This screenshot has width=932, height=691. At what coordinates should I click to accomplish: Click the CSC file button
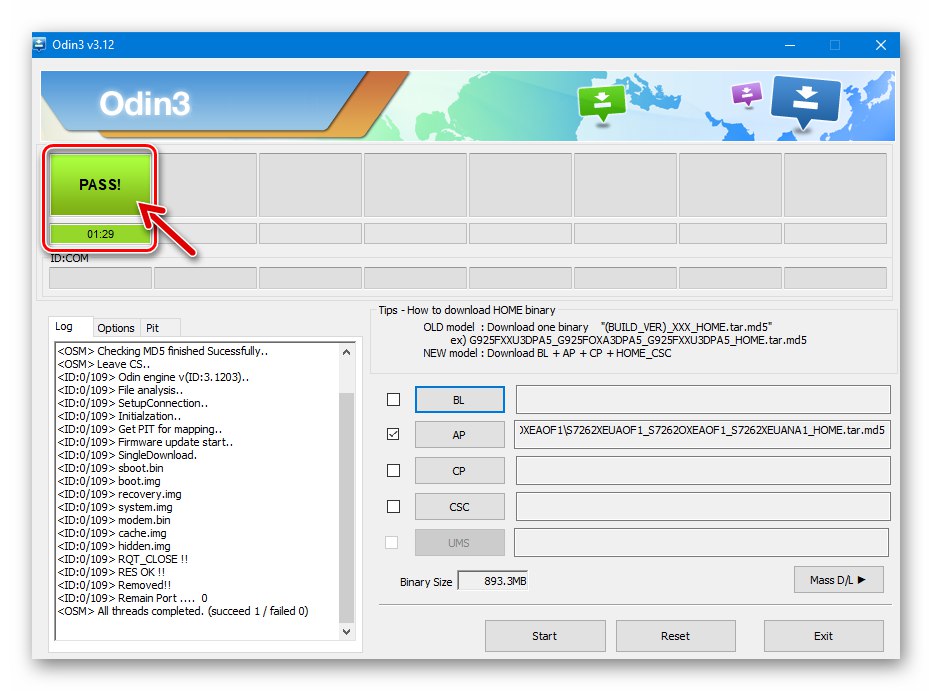[459, 507]
